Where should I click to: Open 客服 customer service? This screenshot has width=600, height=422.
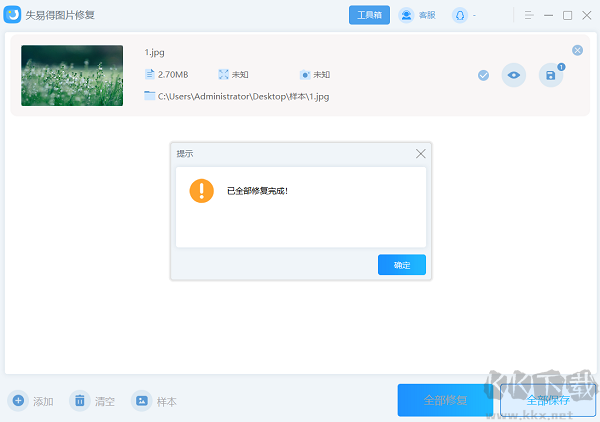pos(417,15)
